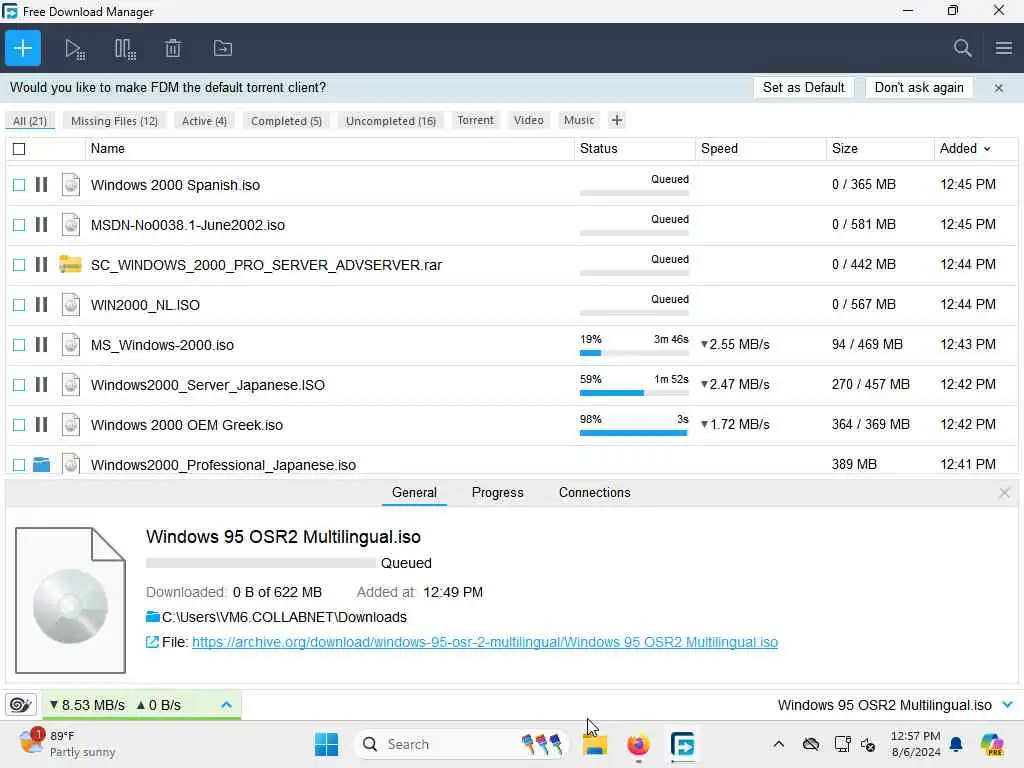Open Firefox from taskbar
The width and height of the screenshot is (1024, 768).
click(638, 744)
